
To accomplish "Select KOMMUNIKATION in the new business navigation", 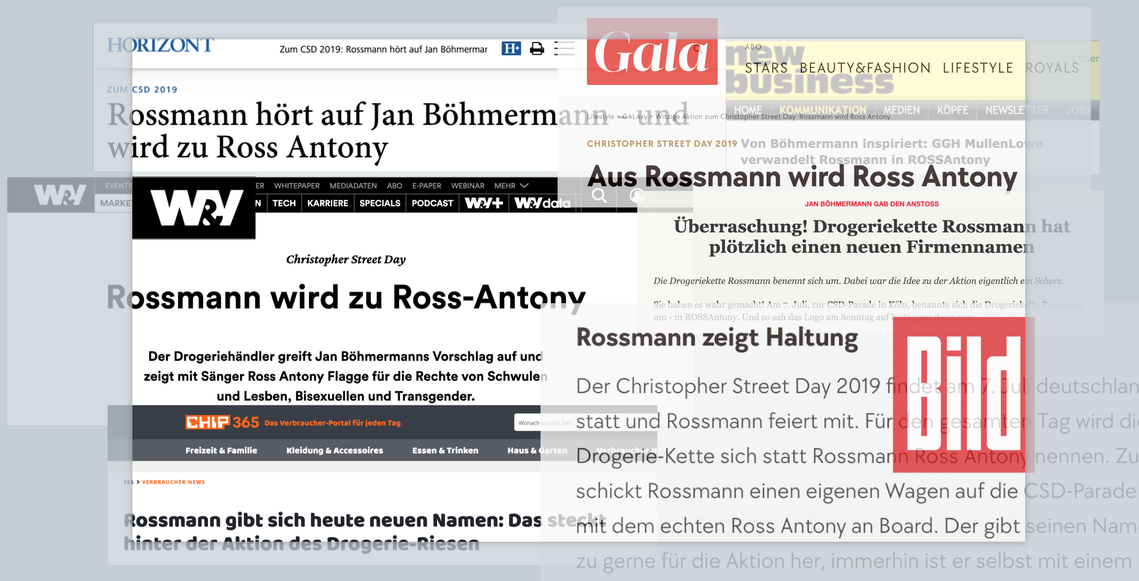I will click(823, 110).
